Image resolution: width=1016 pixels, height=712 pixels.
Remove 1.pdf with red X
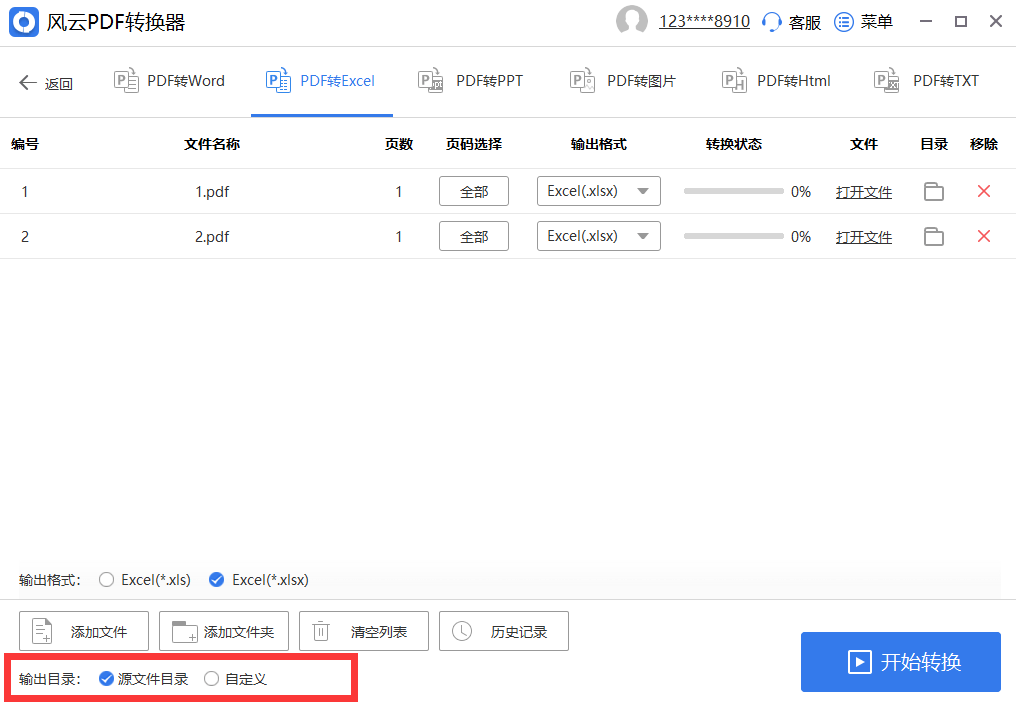(984, 191)
